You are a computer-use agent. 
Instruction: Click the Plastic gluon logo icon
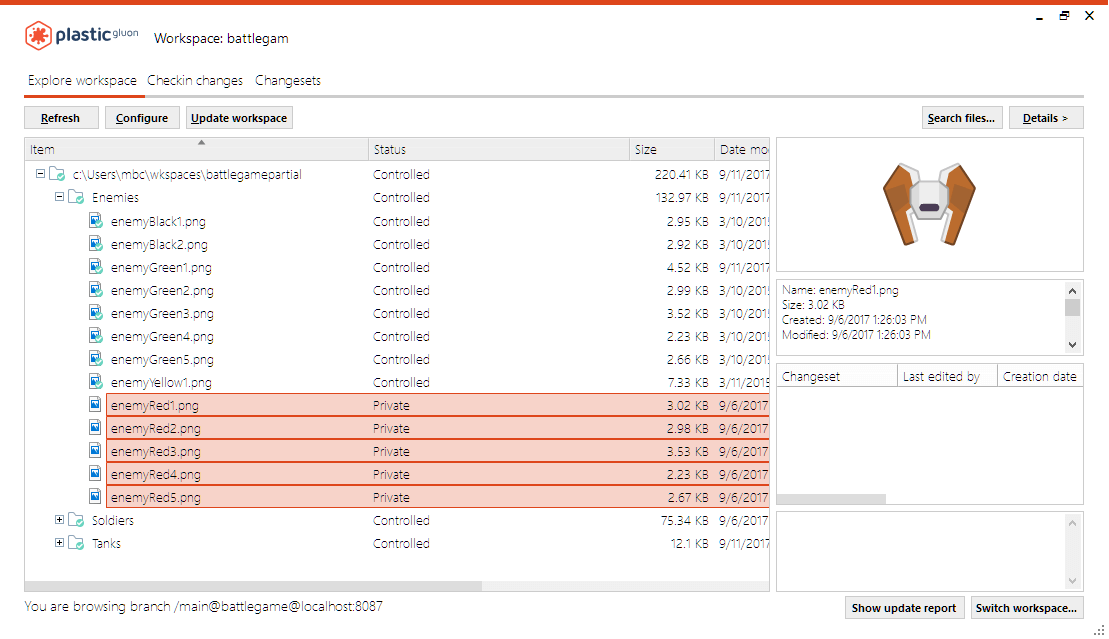pyautogui.click(x=38, y=35)
